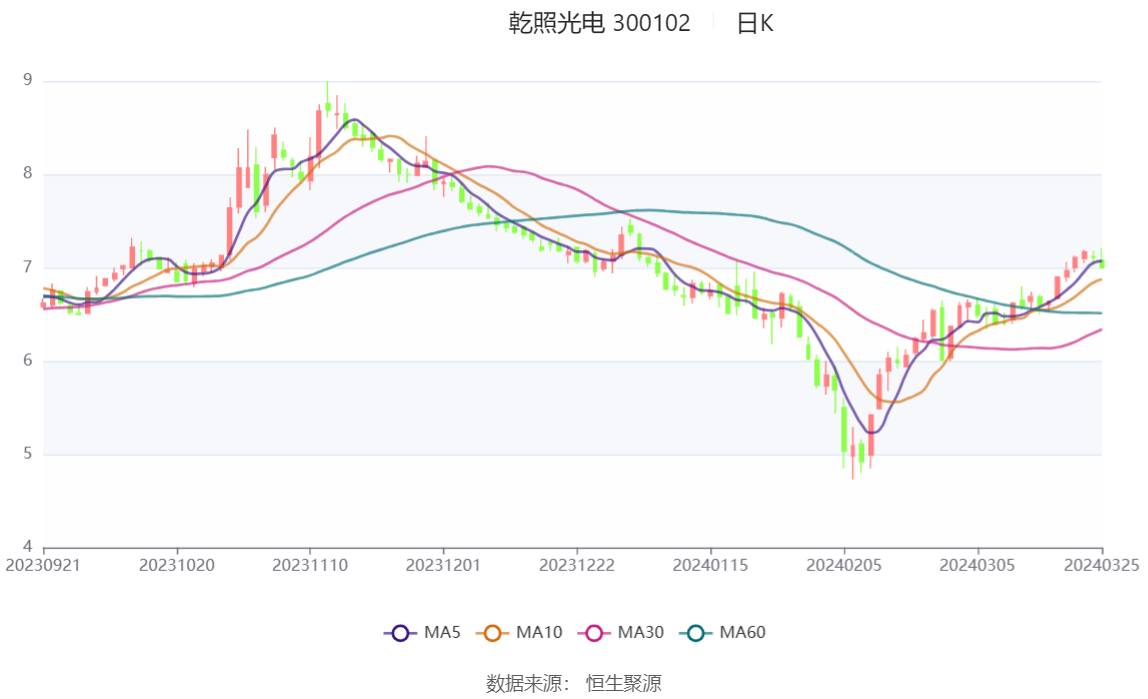Hide the MA5 line via its label
Viewport: 1148px width, 699px height.
click(442, 632)
